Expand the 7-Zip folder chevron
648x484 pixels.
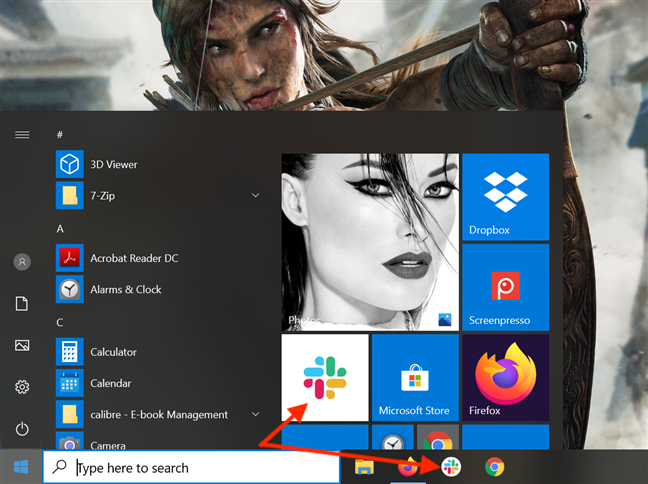point(255,196)
